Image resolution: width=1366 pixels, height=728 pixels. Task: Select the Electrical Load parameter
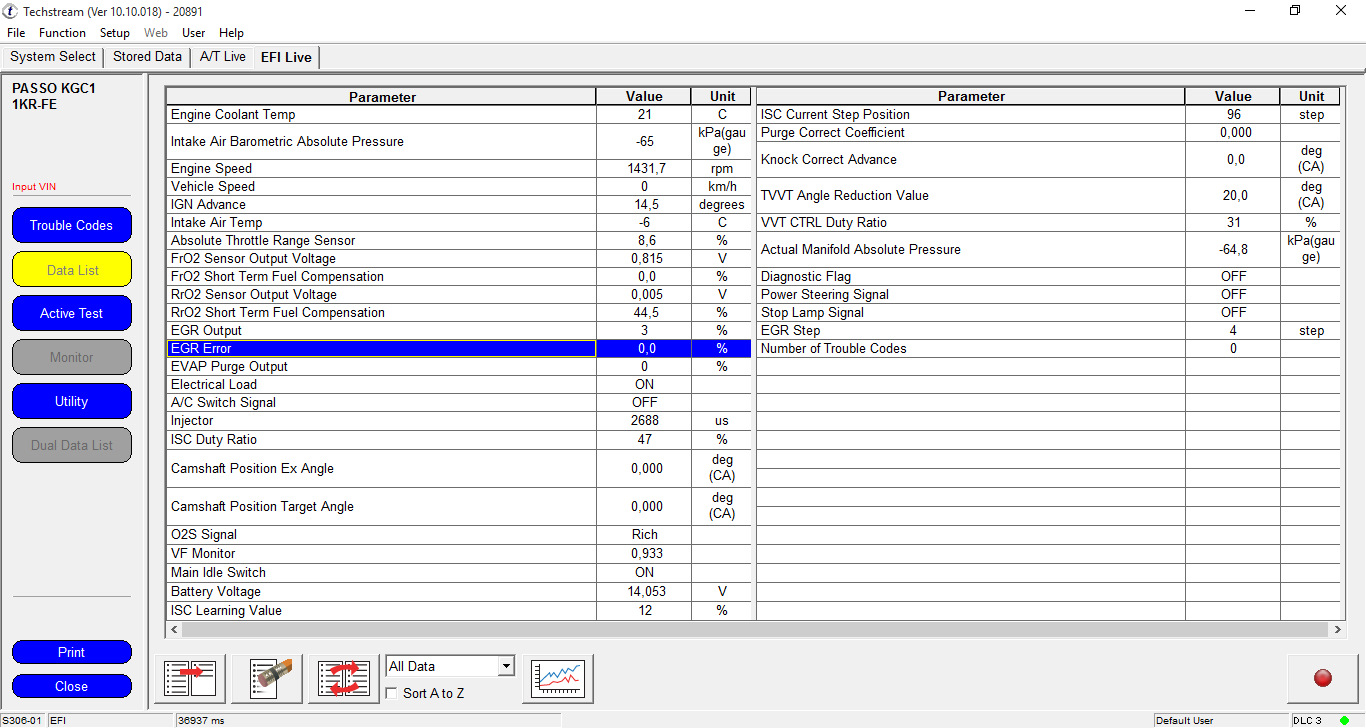[458, 385]
